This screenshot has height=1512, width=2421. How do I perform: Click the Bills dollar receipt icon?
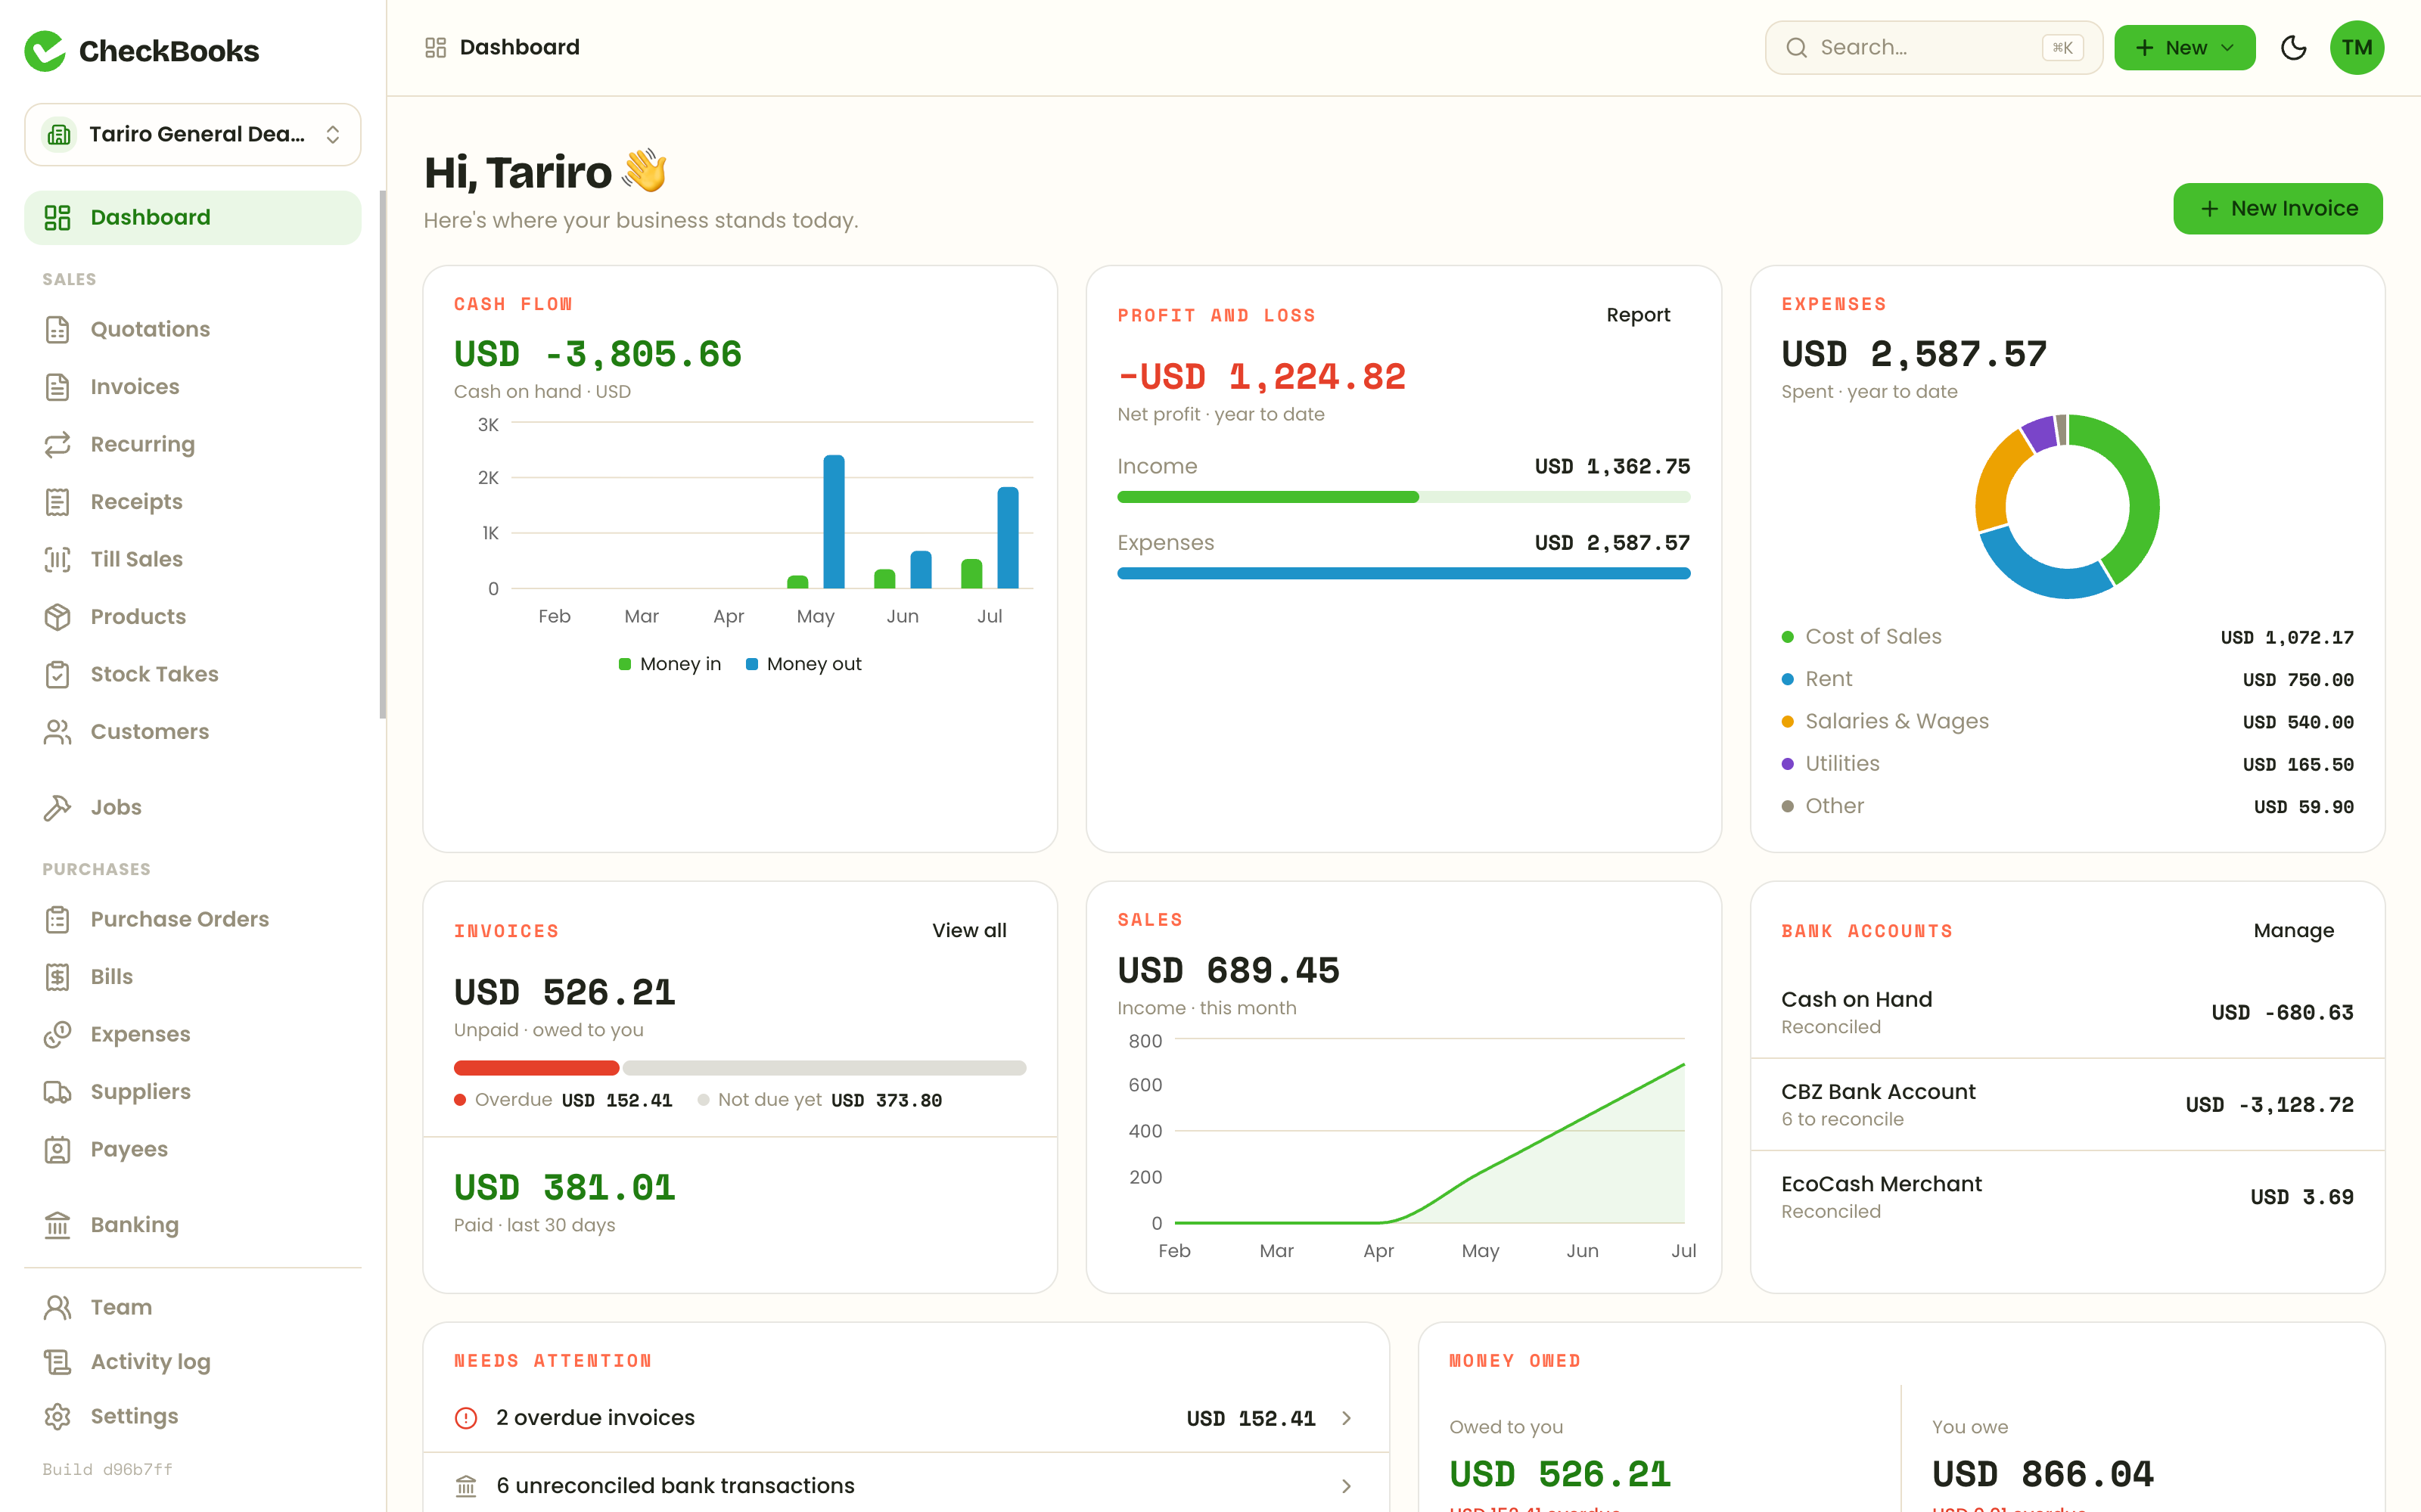pyautogui.click(x=57, y=977)
